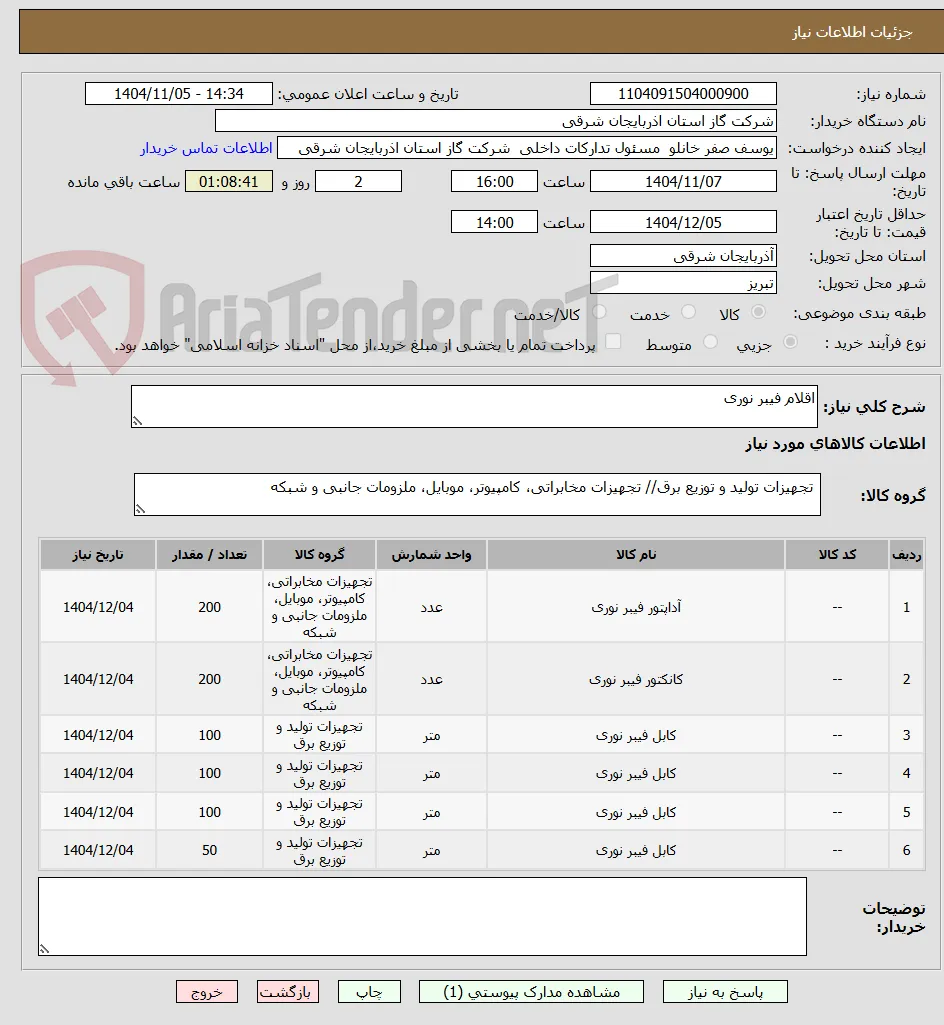Click delivery city field تبریز
This screenshot has width=944, height=1025.
click(x=683, y=283)
